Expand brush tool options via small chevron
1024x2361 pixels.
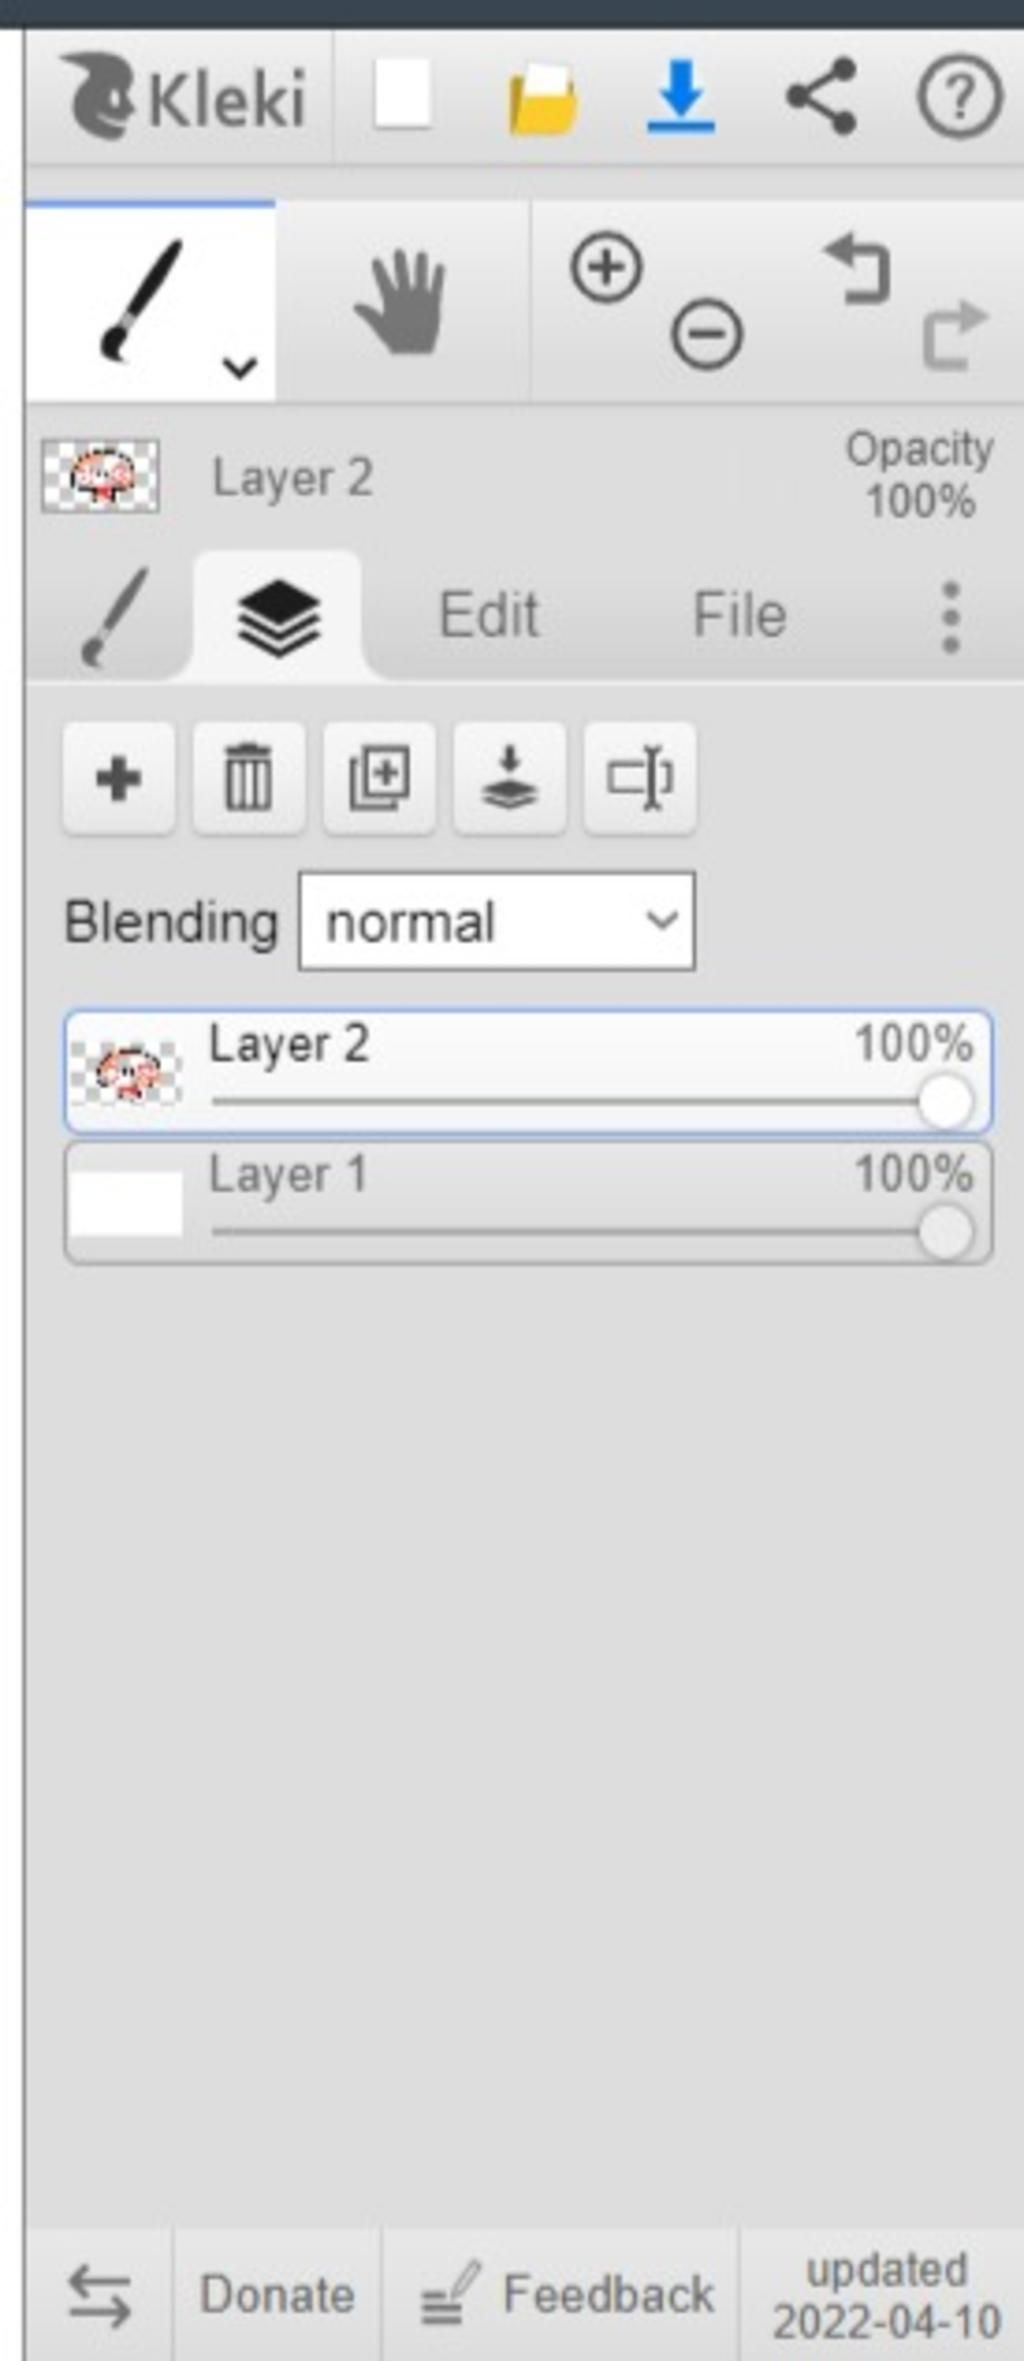click(x=240, y=368)
